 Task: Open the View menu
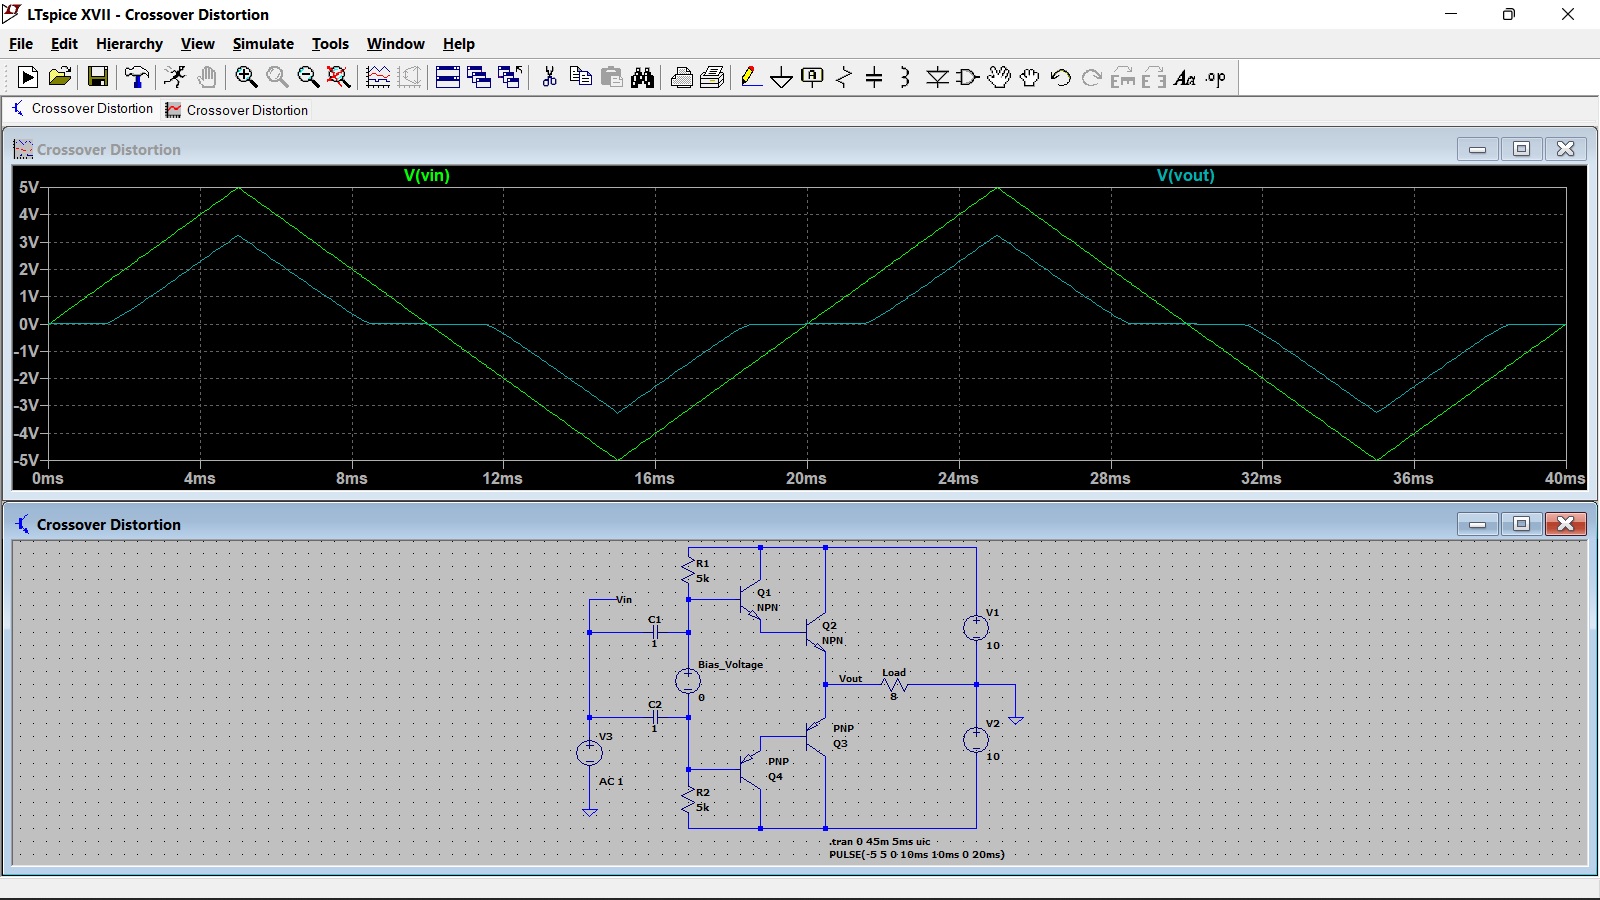click(x=197, y=44)
